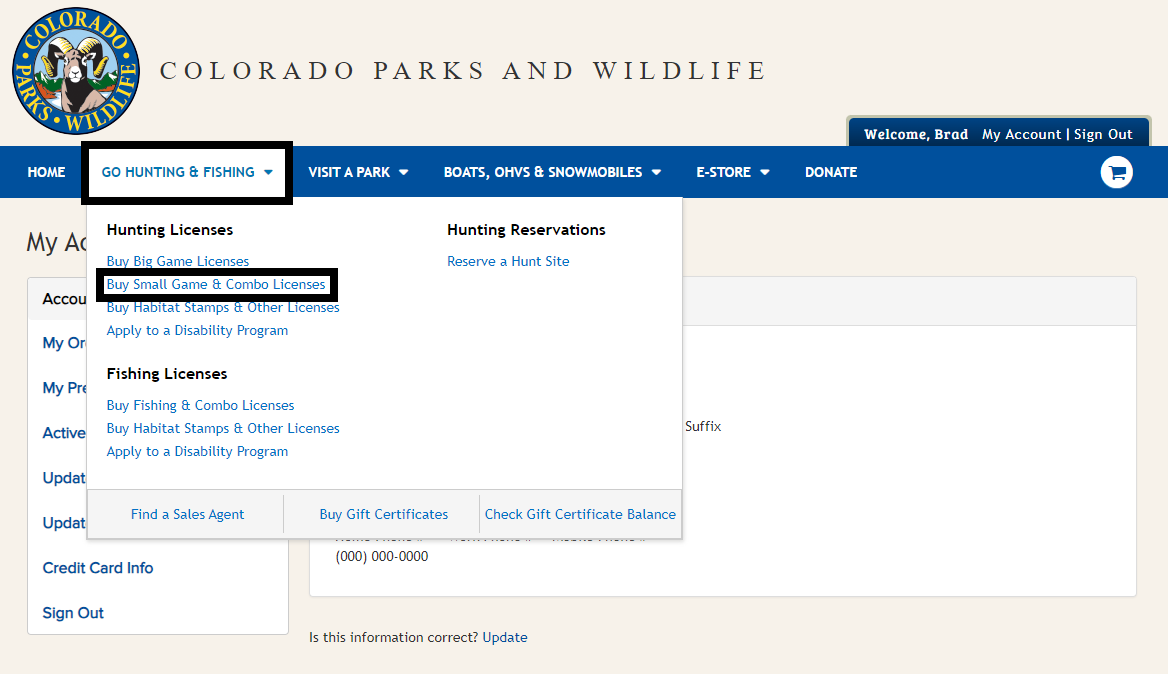The image size is (1168, 674).
Task: Select Buy Small Game & Combo Licenses
Action: click(x=216, y=284)
